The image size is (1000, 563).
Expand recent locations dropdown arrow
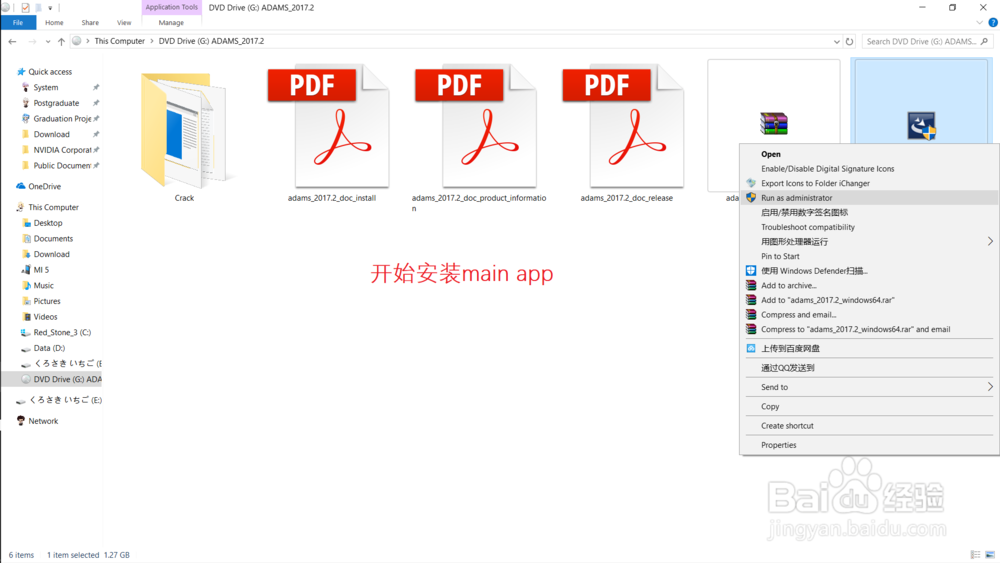point(48,41)
